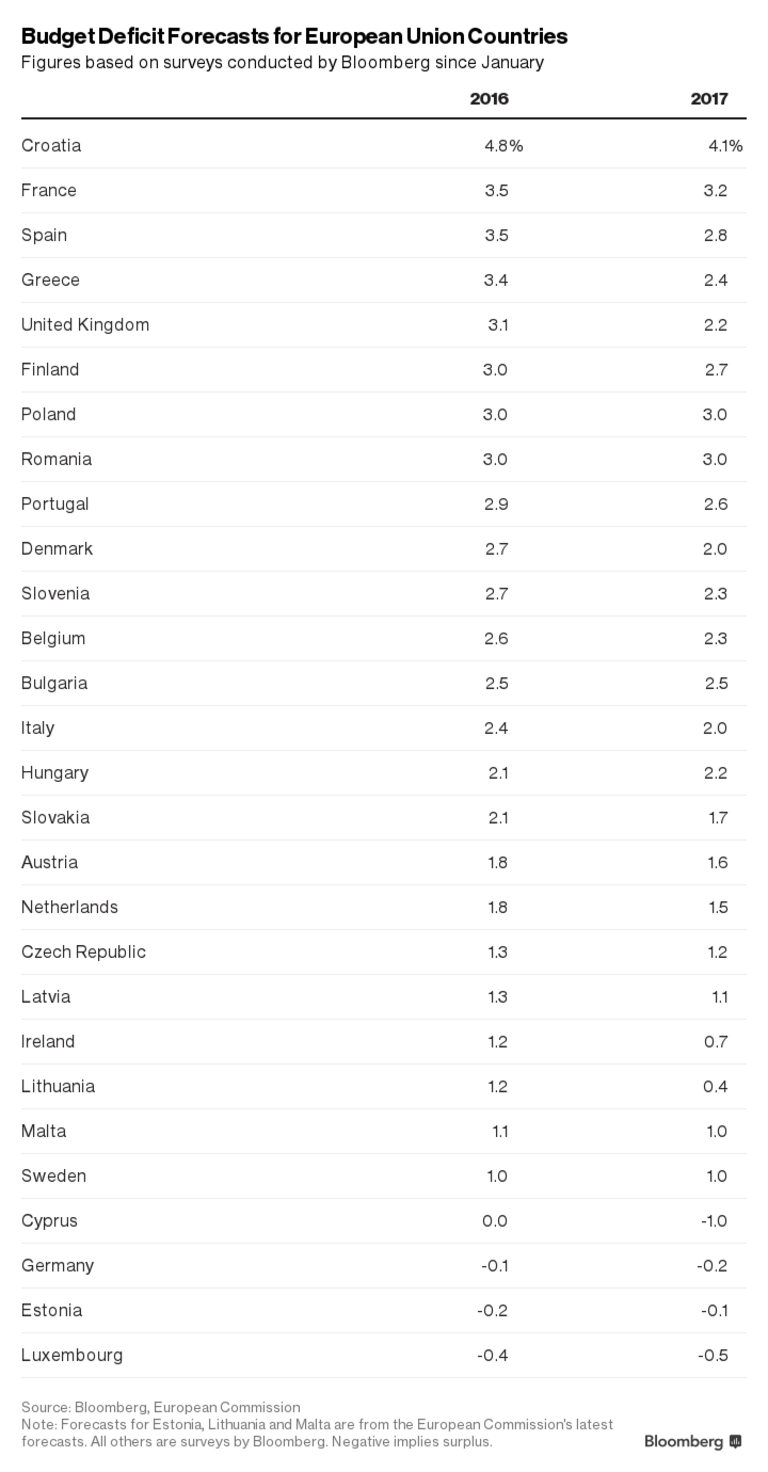Image resolution: width=768 pixels, height=1472 pixels.
Task: Click the Bloomberg logo icon
Action: tap(737, 1441)
